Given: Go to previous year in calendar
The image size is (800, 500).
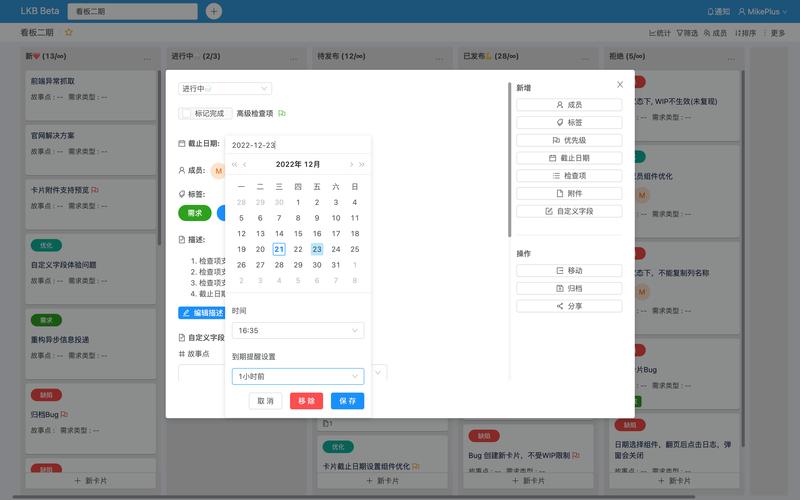Looking at the screenshot, I should pyautogui.click(x=235, y=164).
